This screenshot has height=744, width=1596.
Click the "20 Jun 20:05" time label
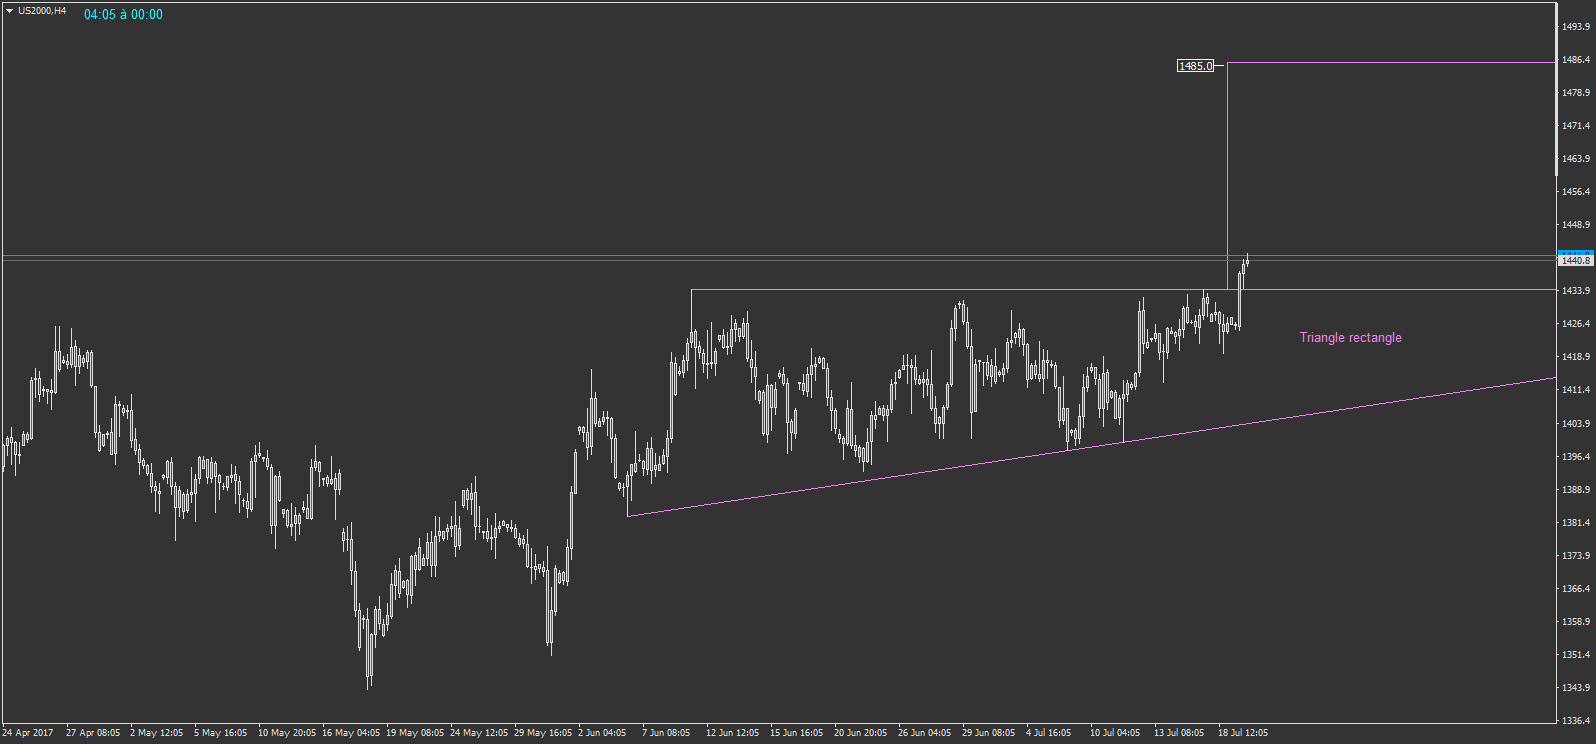tap(860, 733)
